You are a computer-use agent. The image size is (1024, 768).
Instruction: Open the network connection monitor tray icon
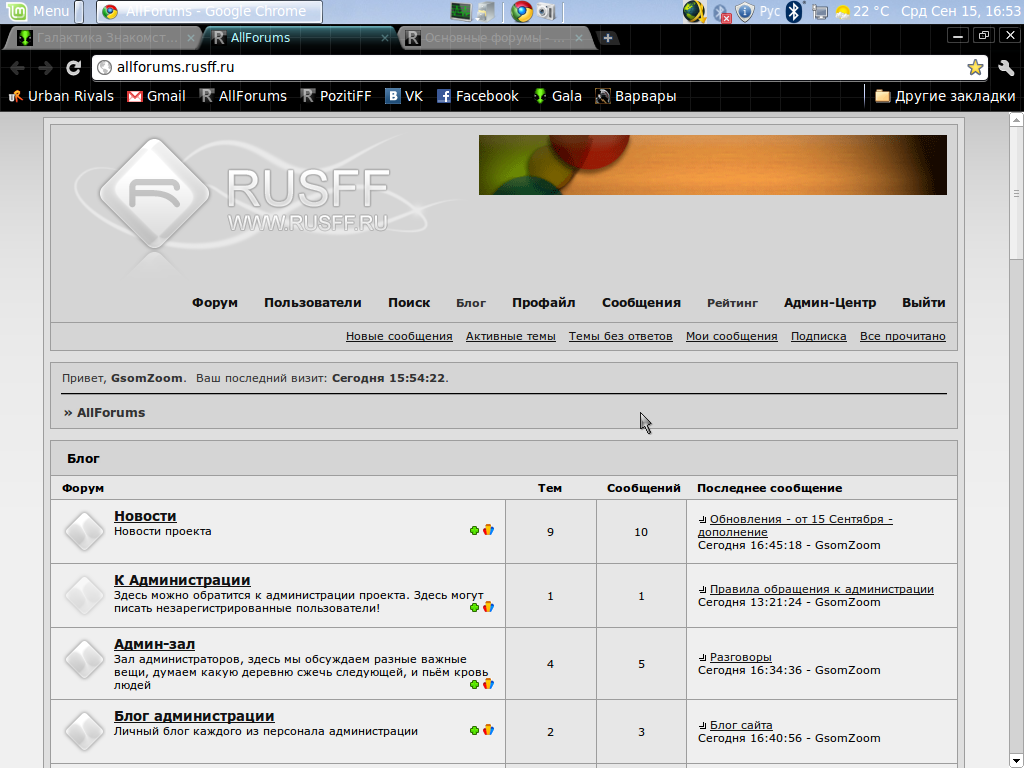[x=821, y=12]
